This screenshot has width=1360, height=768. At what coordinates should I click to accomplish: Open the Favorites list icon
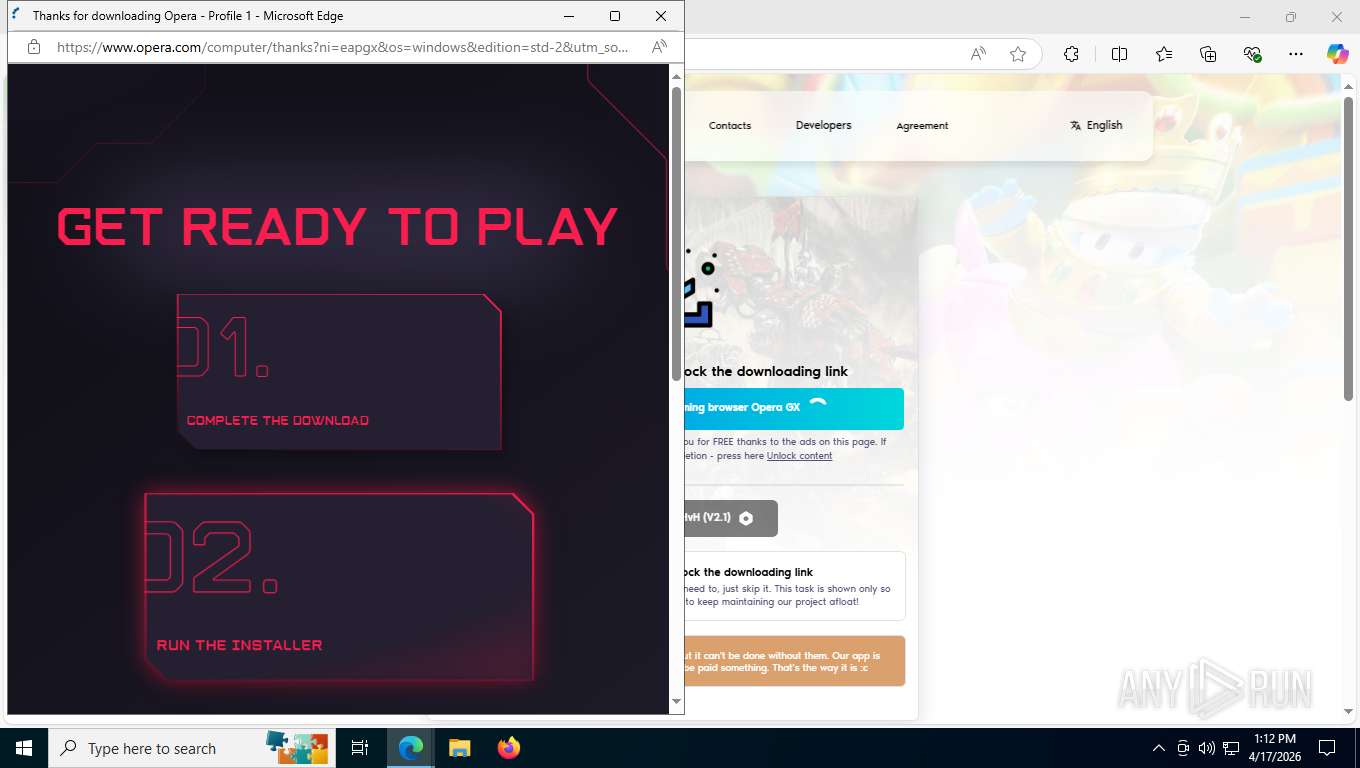tap(1164, 55)
